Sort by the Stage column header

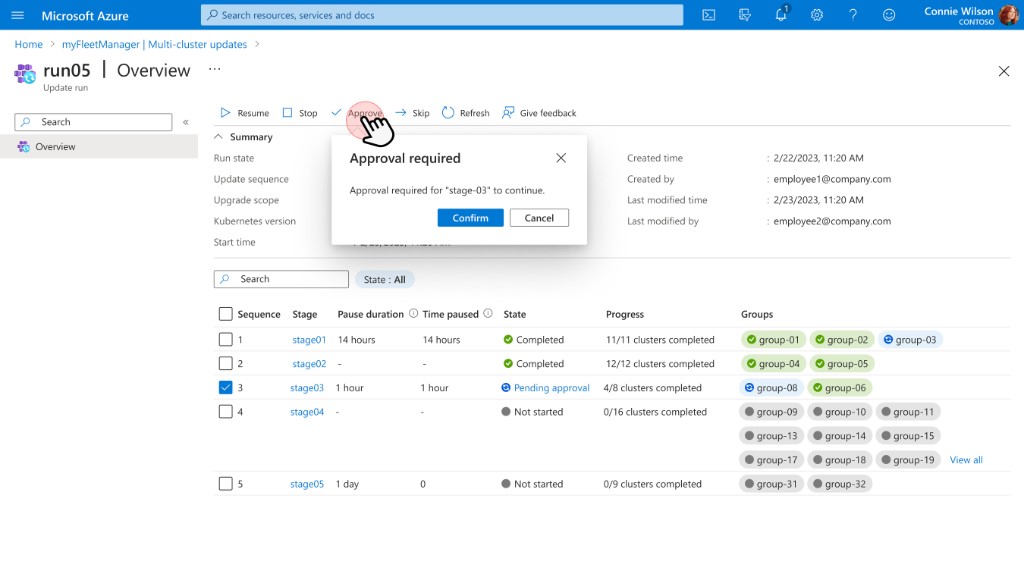pyautogui.click(x=304, y=314)
